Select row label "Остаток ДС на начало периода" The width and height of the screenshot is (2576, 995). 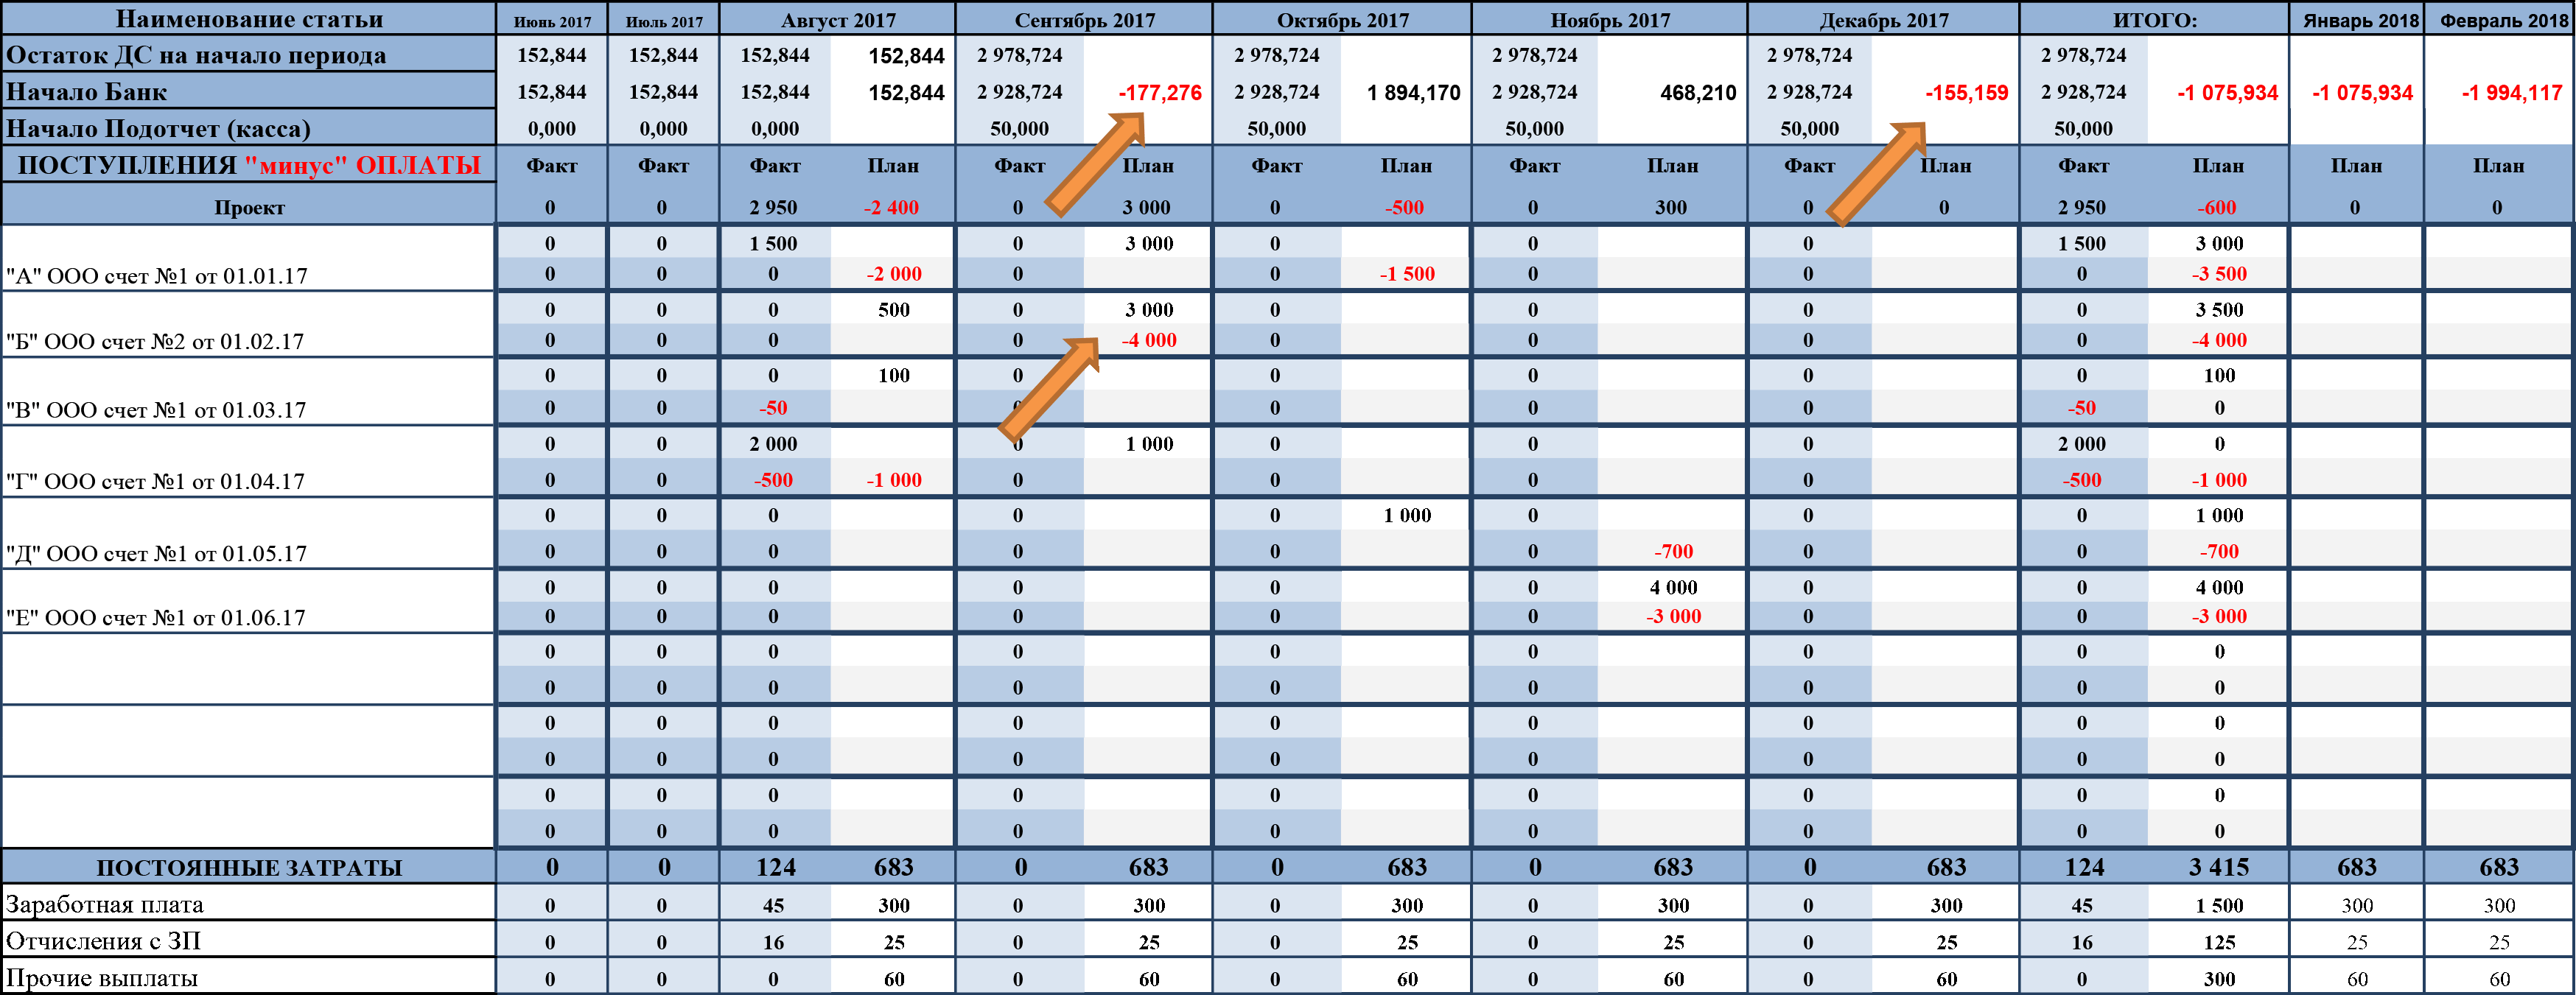[x=248, y=55]
